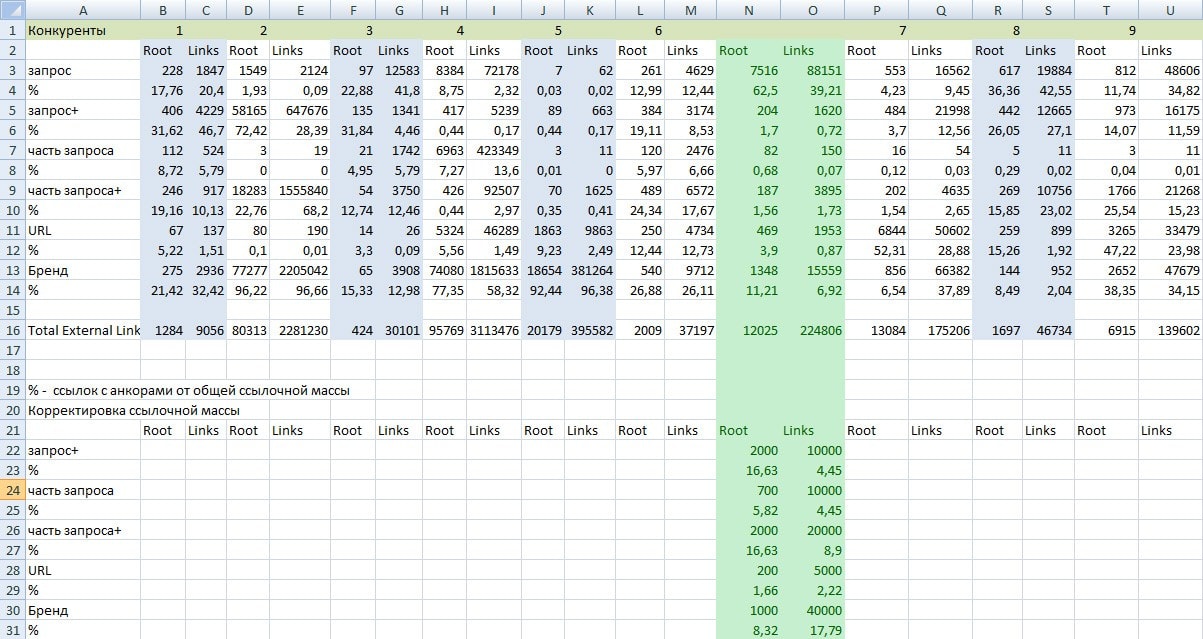Select column header N
The image size is (1203, 639).
748,9
